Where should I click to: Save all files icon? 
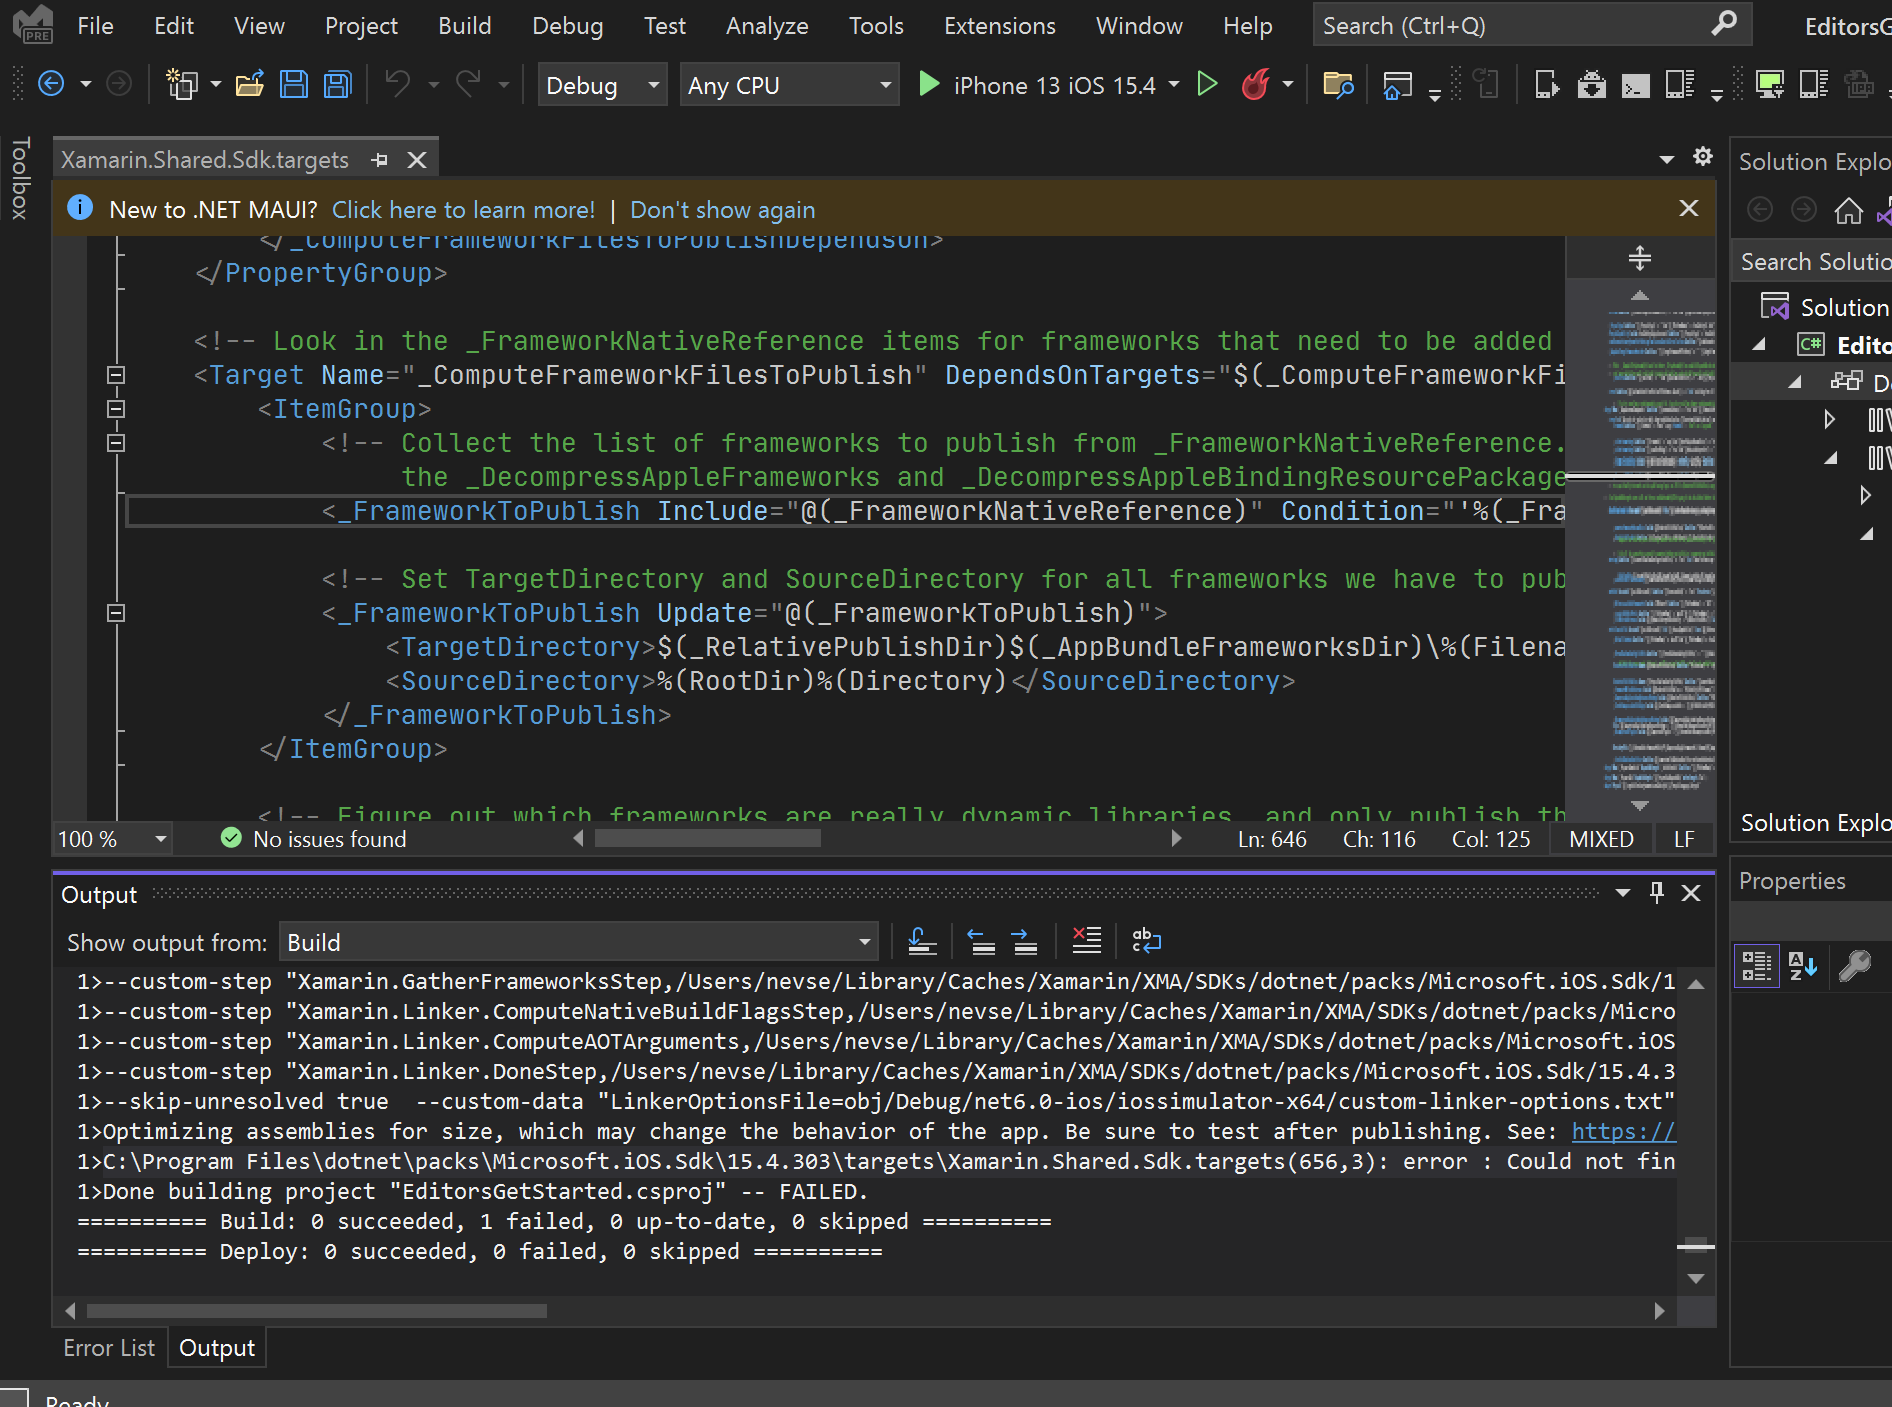[x=337, y=84]
